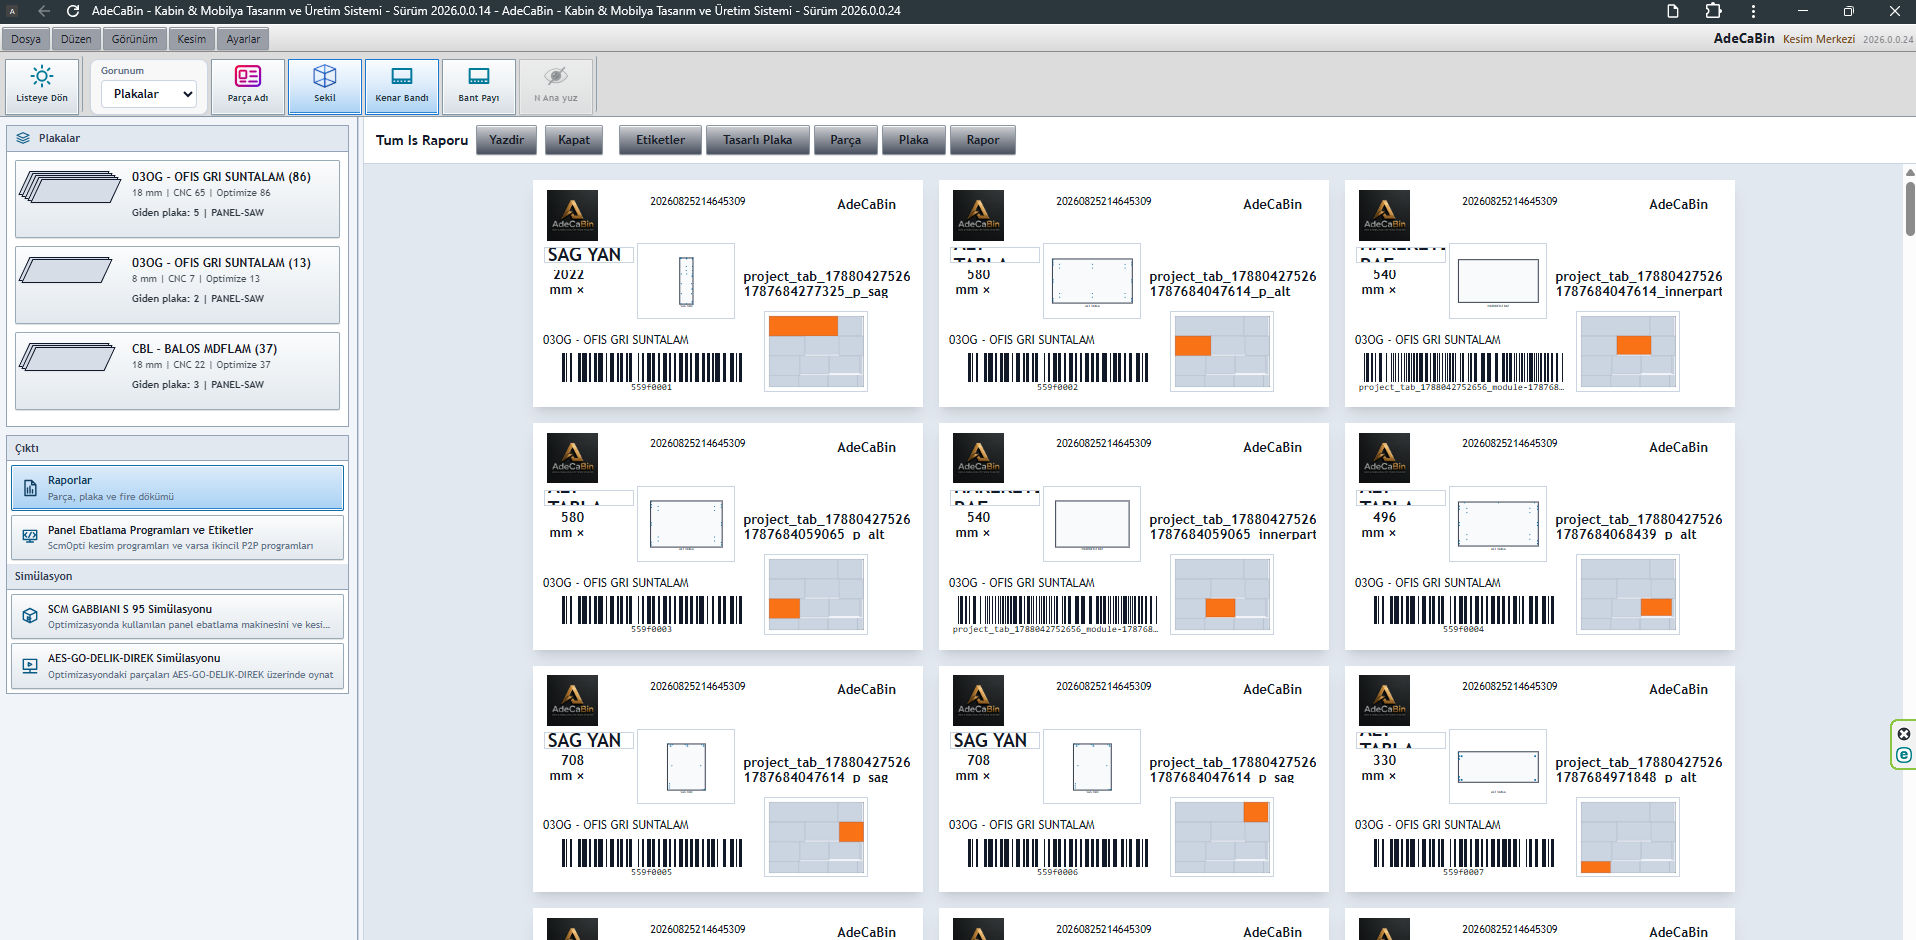
Task: Click the Raporlar document icon
Action: (x=30, y=488)
